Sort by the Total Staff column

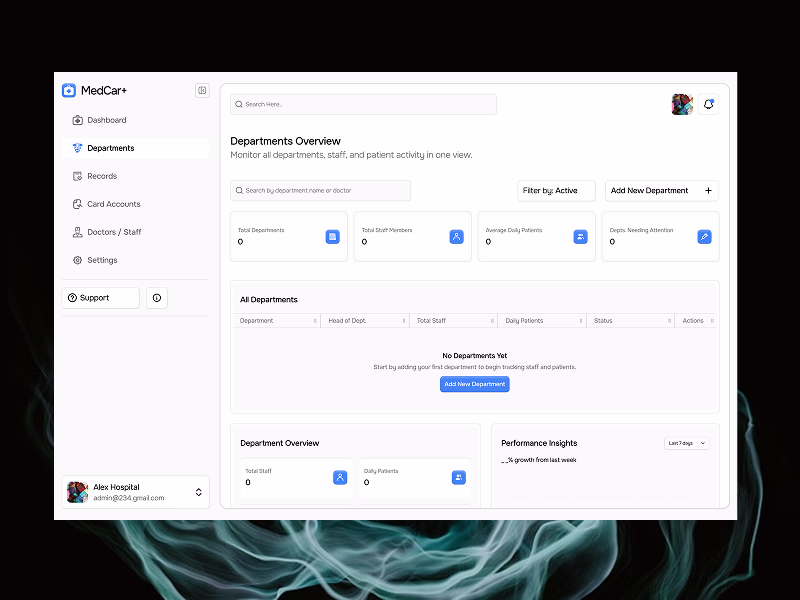454,320
